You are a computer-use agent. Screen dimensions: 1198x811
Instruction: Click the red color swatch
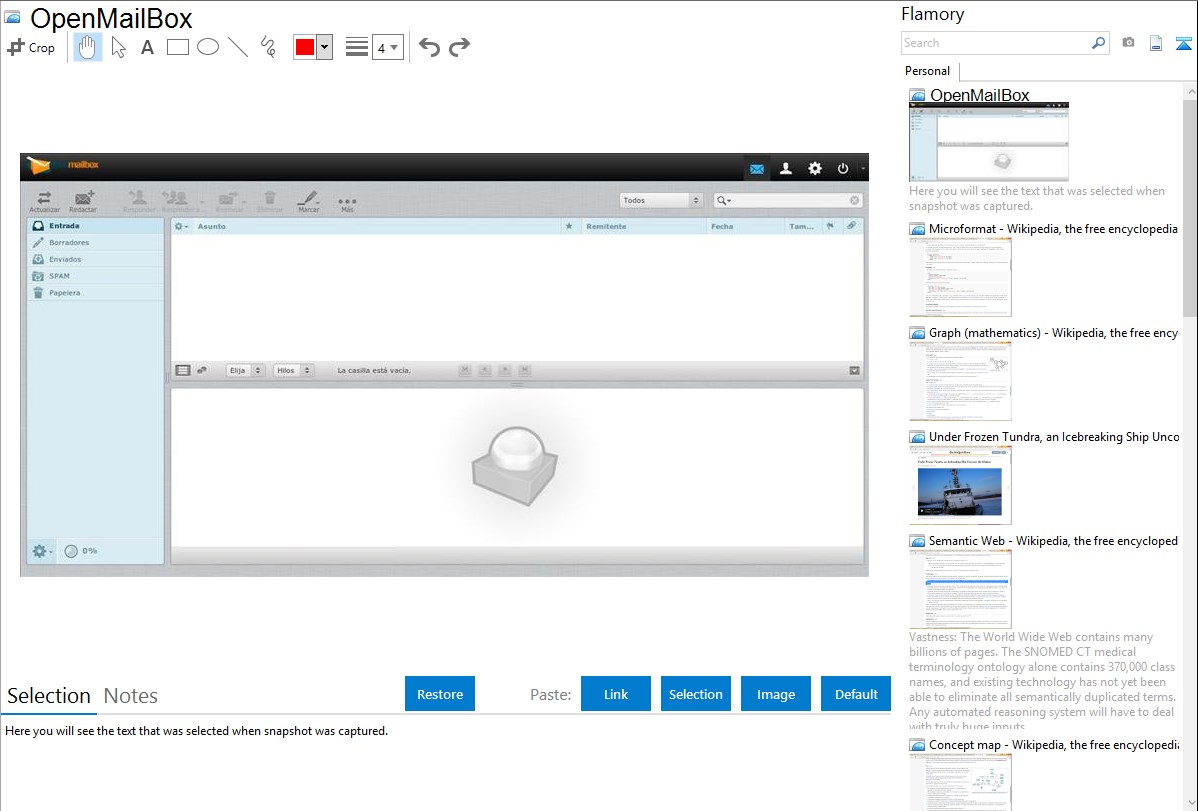pos(304,47)
